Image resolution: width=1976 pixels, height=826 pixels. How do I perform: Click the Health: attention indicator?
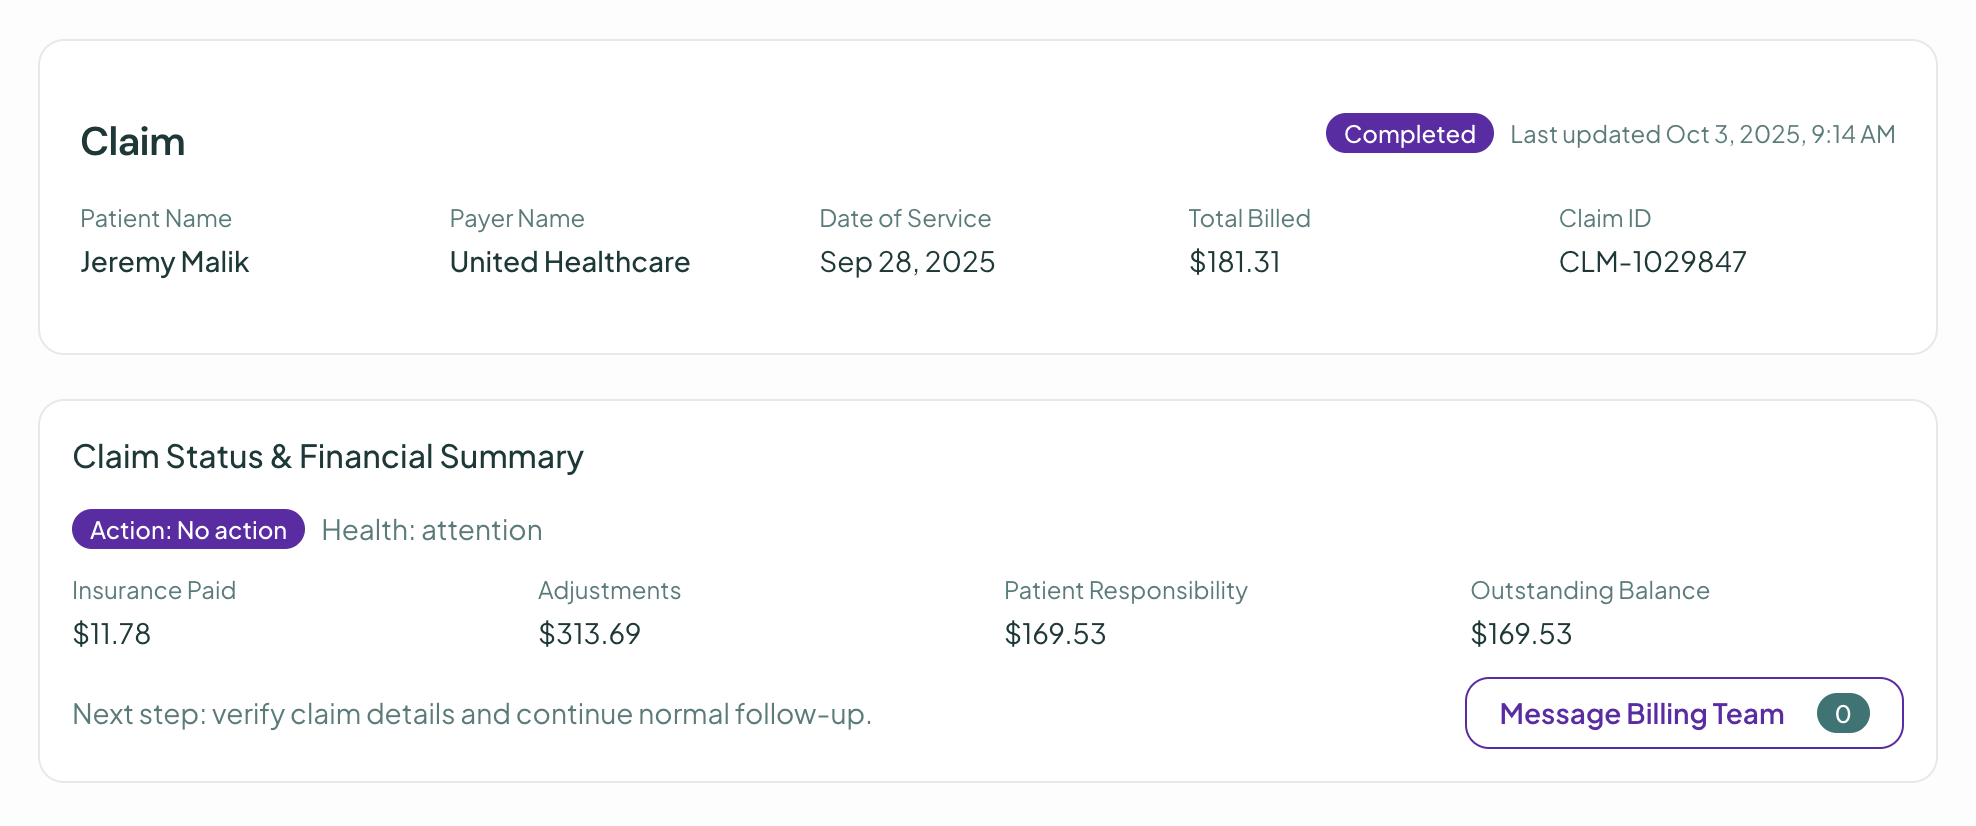(x=431, y=529)
